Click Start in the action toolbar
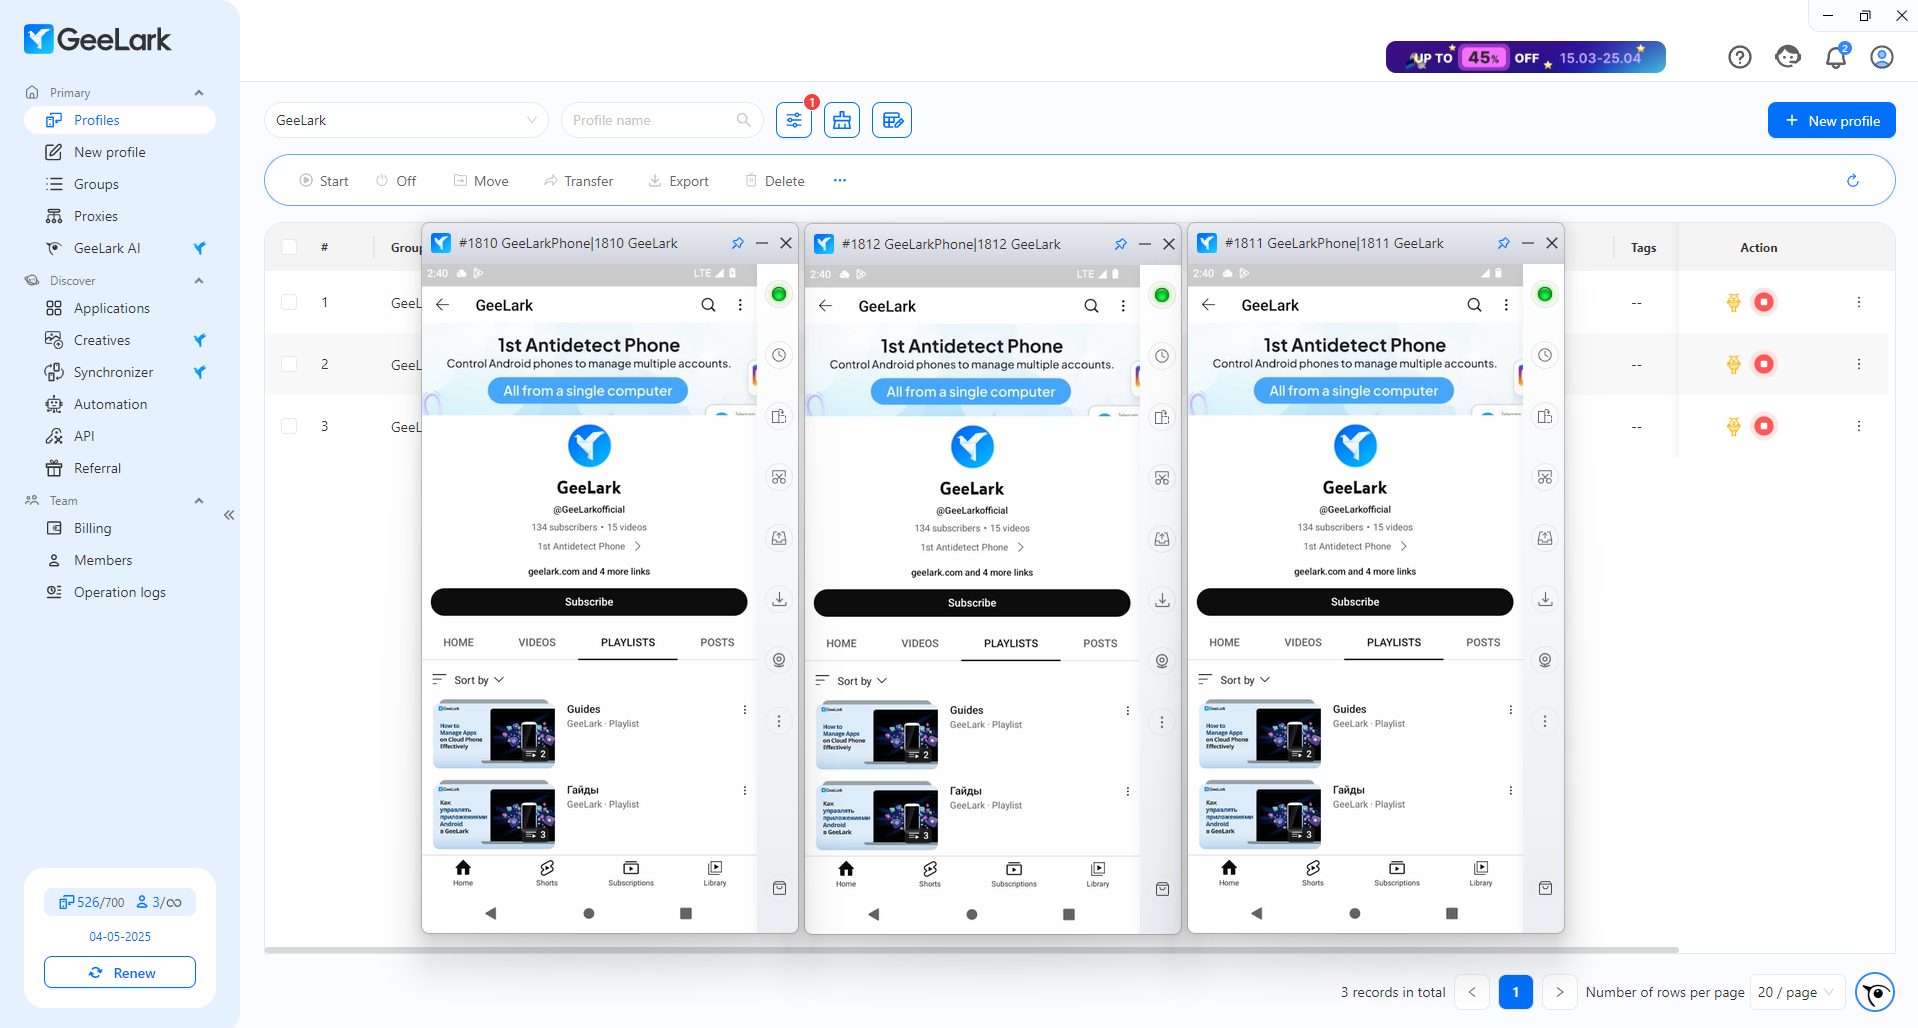The width and height of the screenshot is (1918, 1028). coord(324,181)
